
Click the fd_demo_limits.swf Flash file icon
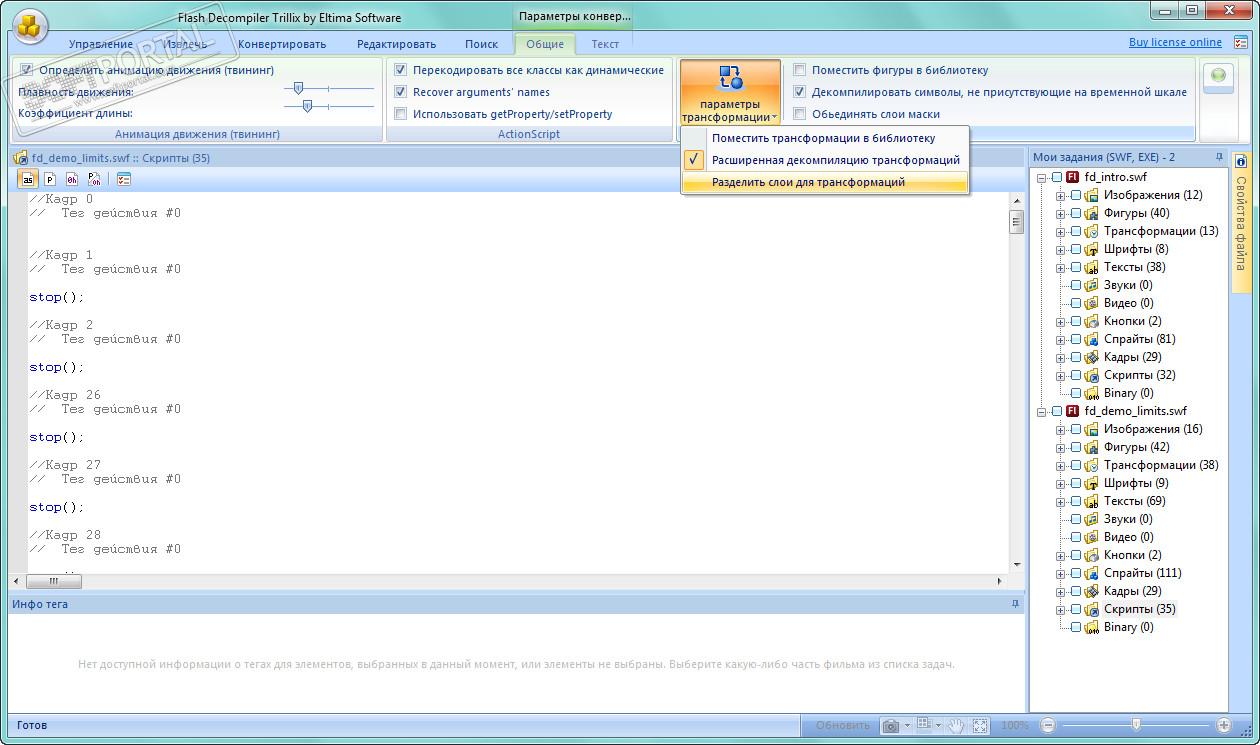coord(1073,411)
